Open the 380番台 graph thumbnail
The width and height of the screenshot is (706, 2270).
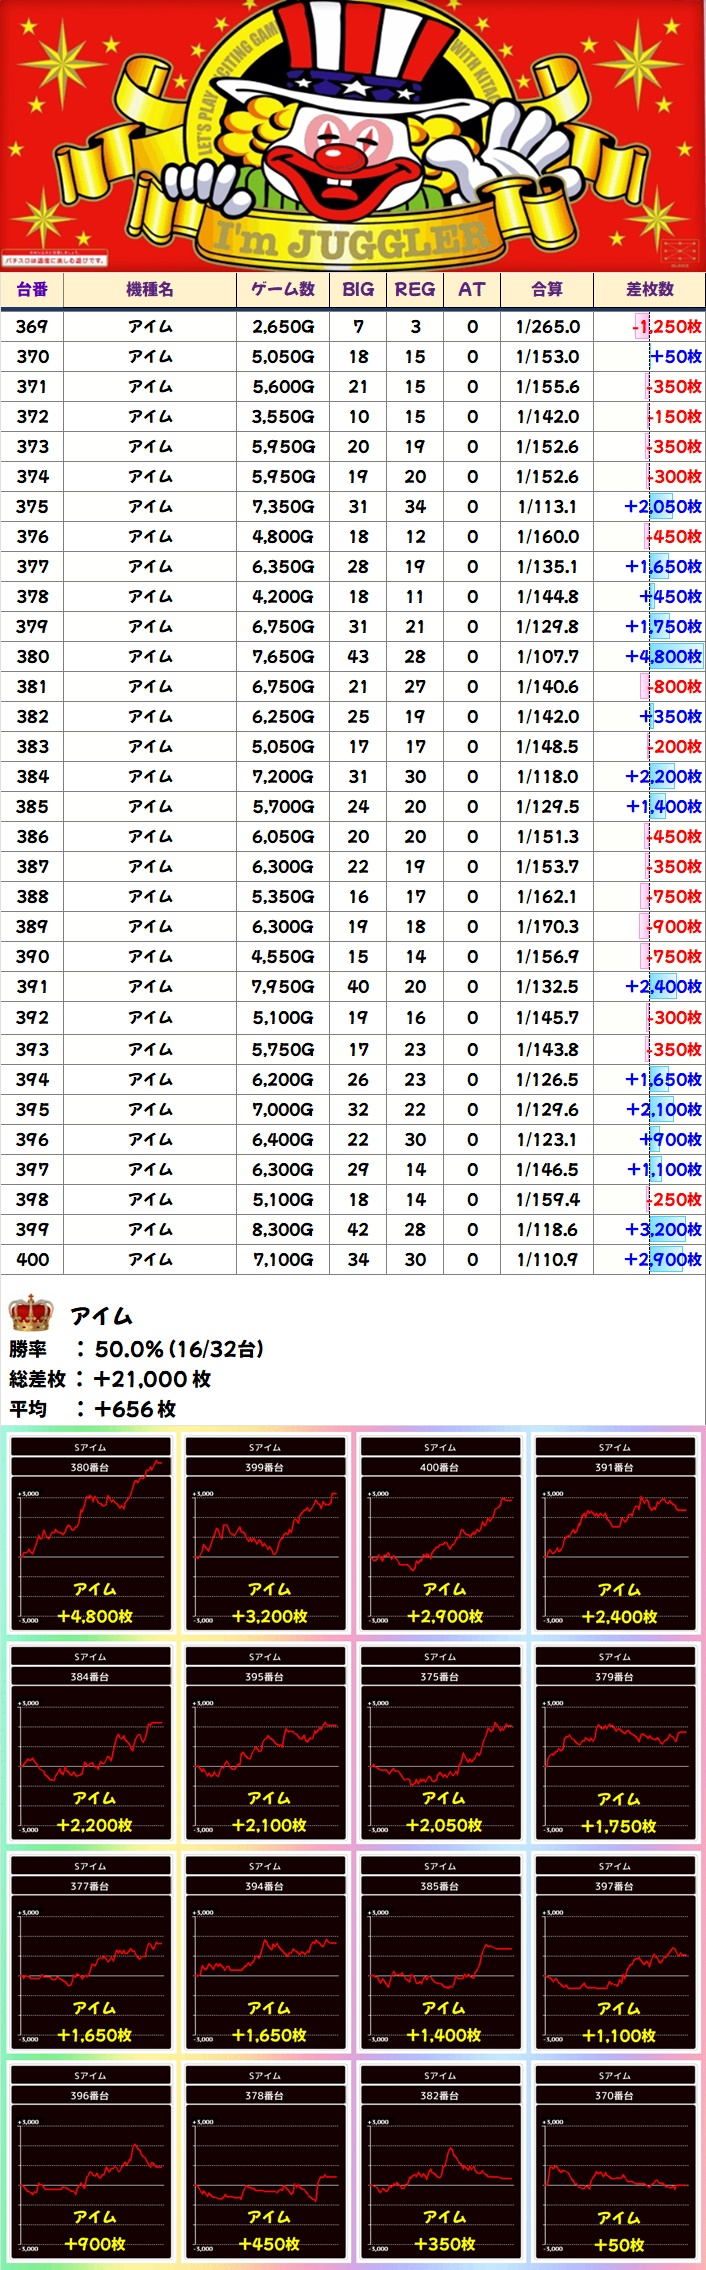click(91, 1533)
